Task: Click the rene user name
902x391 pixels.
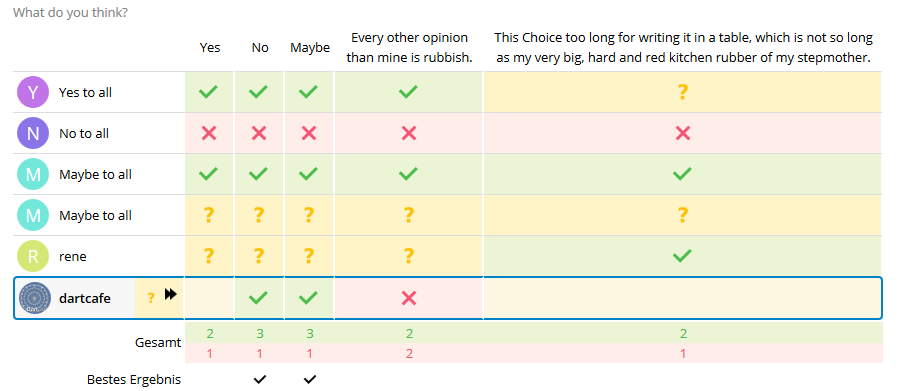Action: coord(73,256)
